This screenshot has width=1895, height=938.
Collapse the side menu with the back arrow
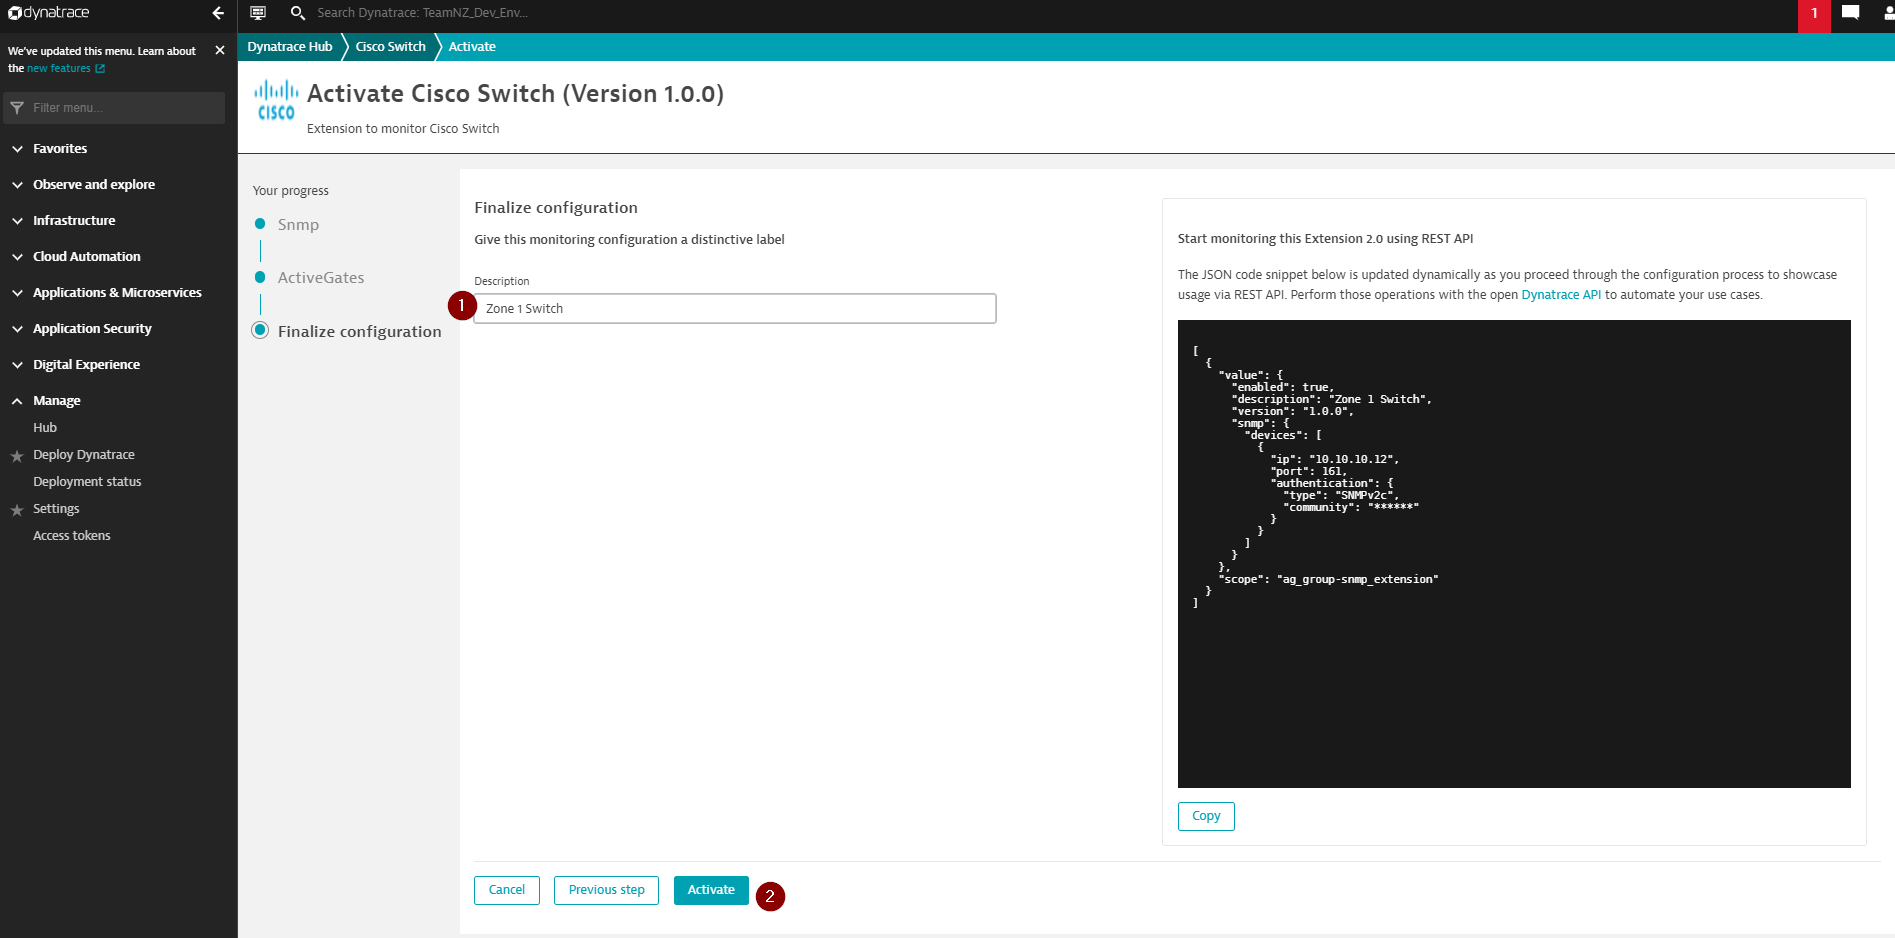click(x=218, y=13)
